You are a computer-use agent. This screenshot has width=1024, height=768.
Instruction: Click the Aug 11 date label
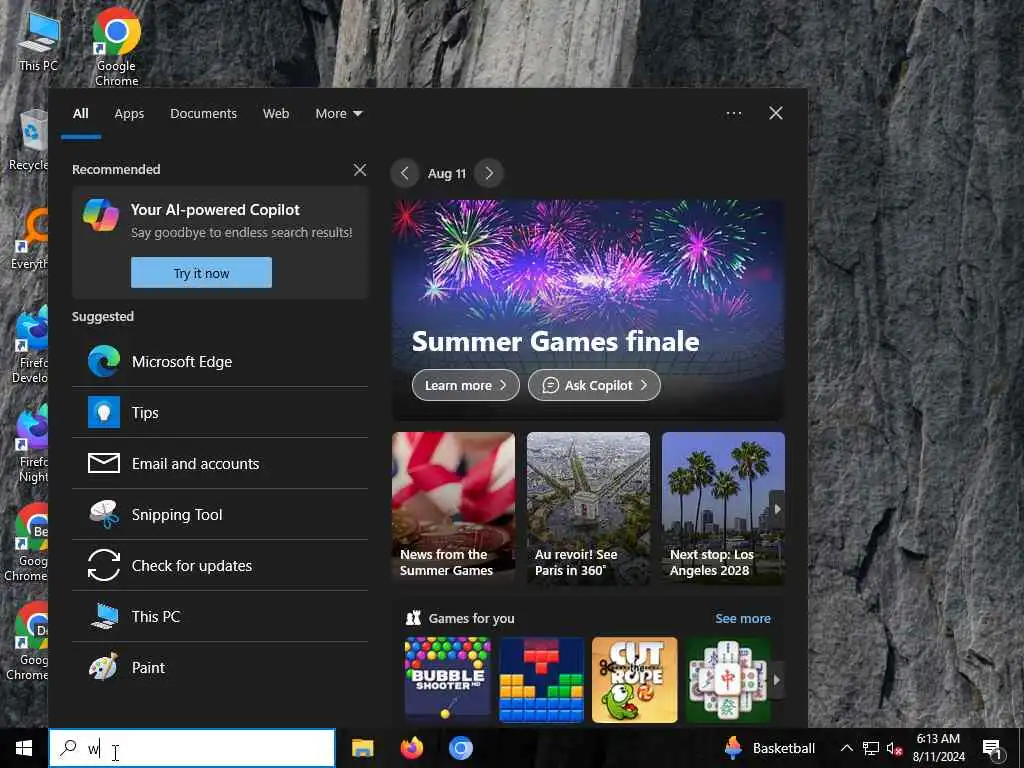tap(447, 174)
